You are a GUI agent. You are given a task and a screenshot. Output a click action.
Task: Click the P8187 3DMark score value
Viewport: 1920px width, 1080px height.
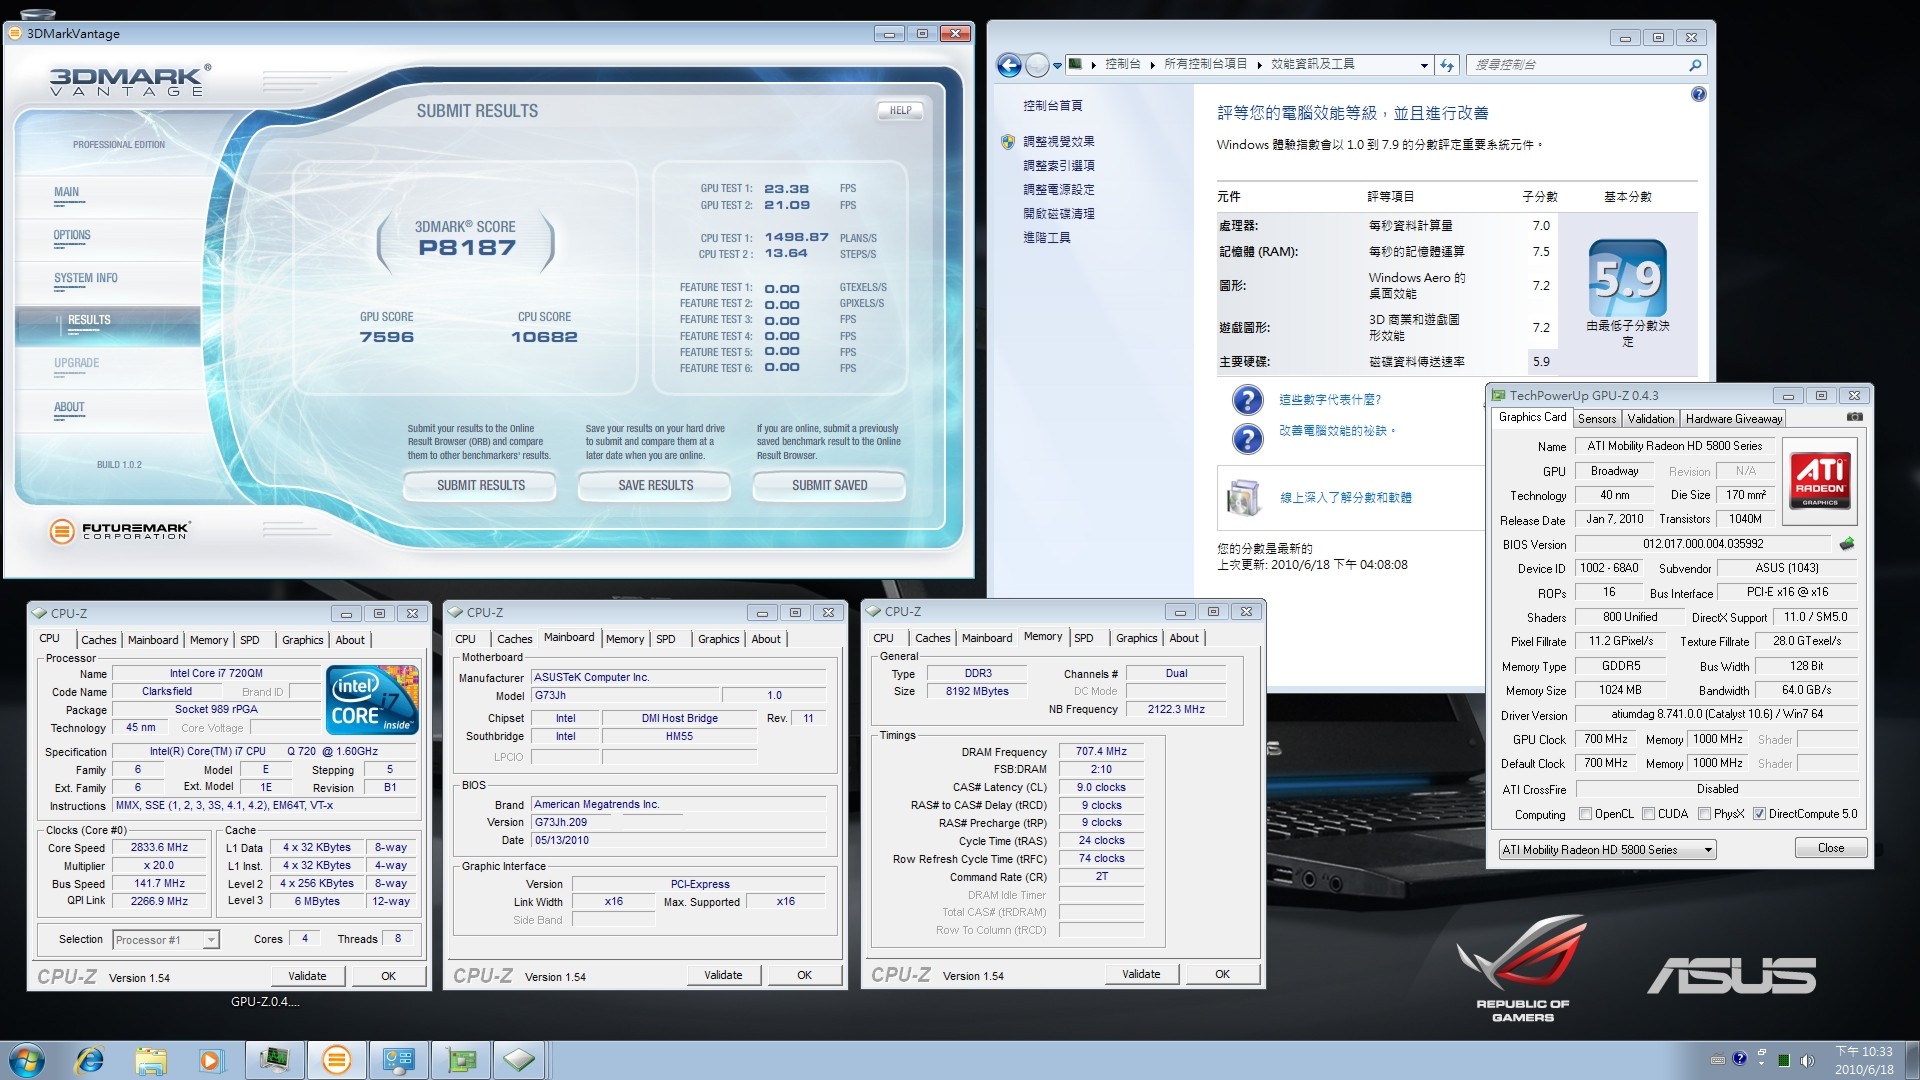pyautogui.click(x=467, y=248)
